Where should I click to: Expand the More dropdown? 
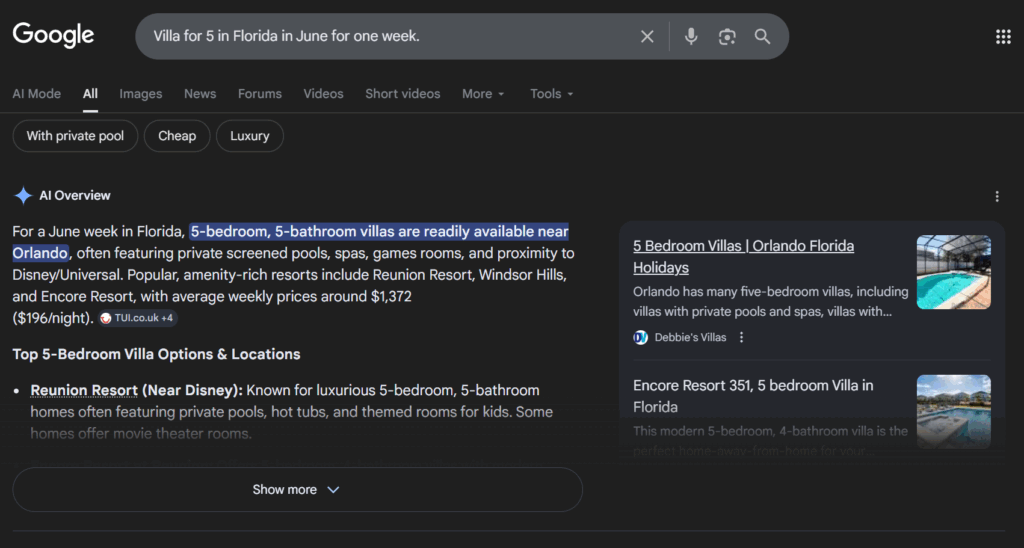483,93
